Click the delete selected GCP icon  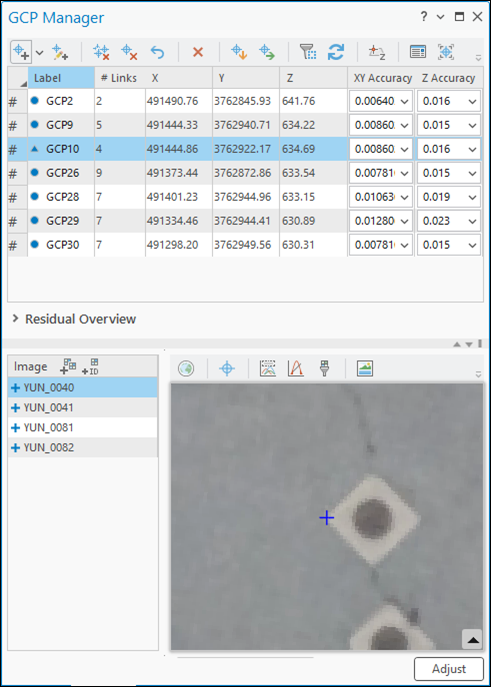pos(129,52)
